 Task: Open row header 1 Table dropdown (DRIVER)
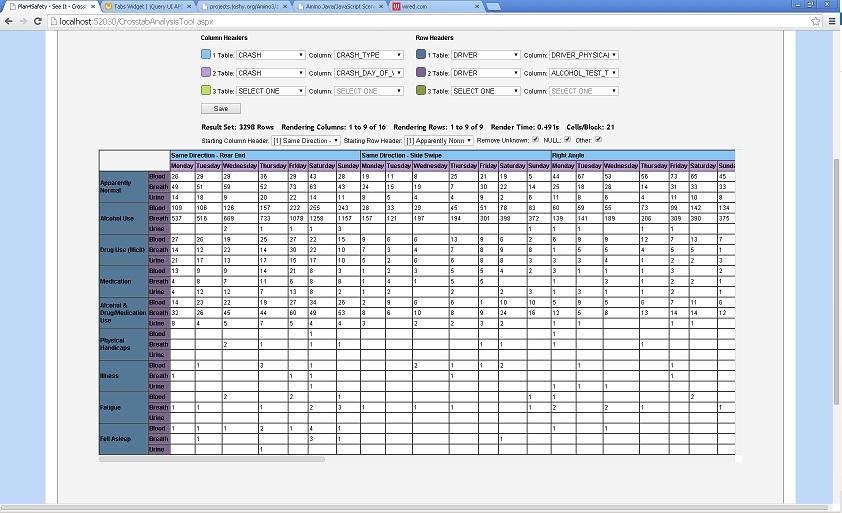tap(486, 55)
